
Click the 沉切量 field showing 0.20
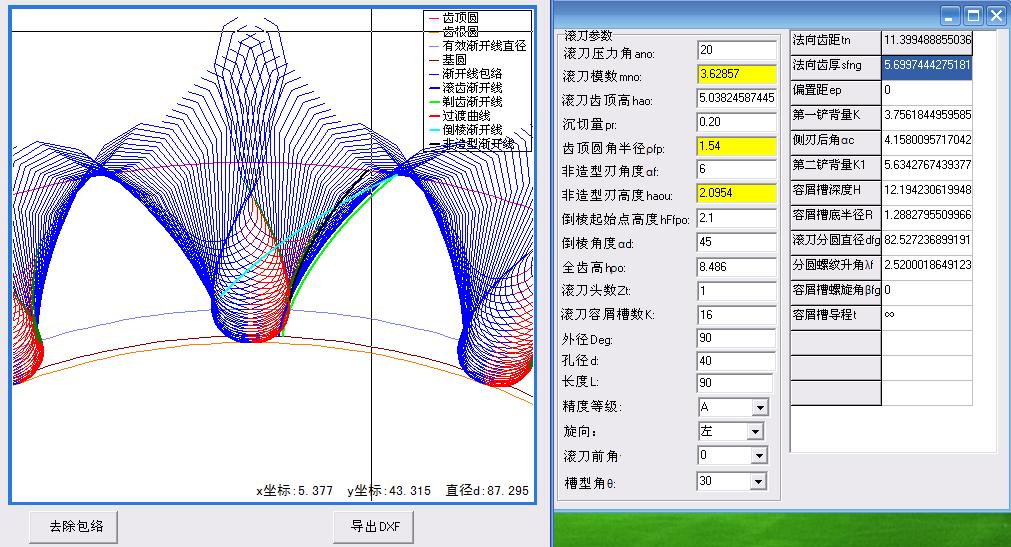pyautogui.click(x=737, y=122)
